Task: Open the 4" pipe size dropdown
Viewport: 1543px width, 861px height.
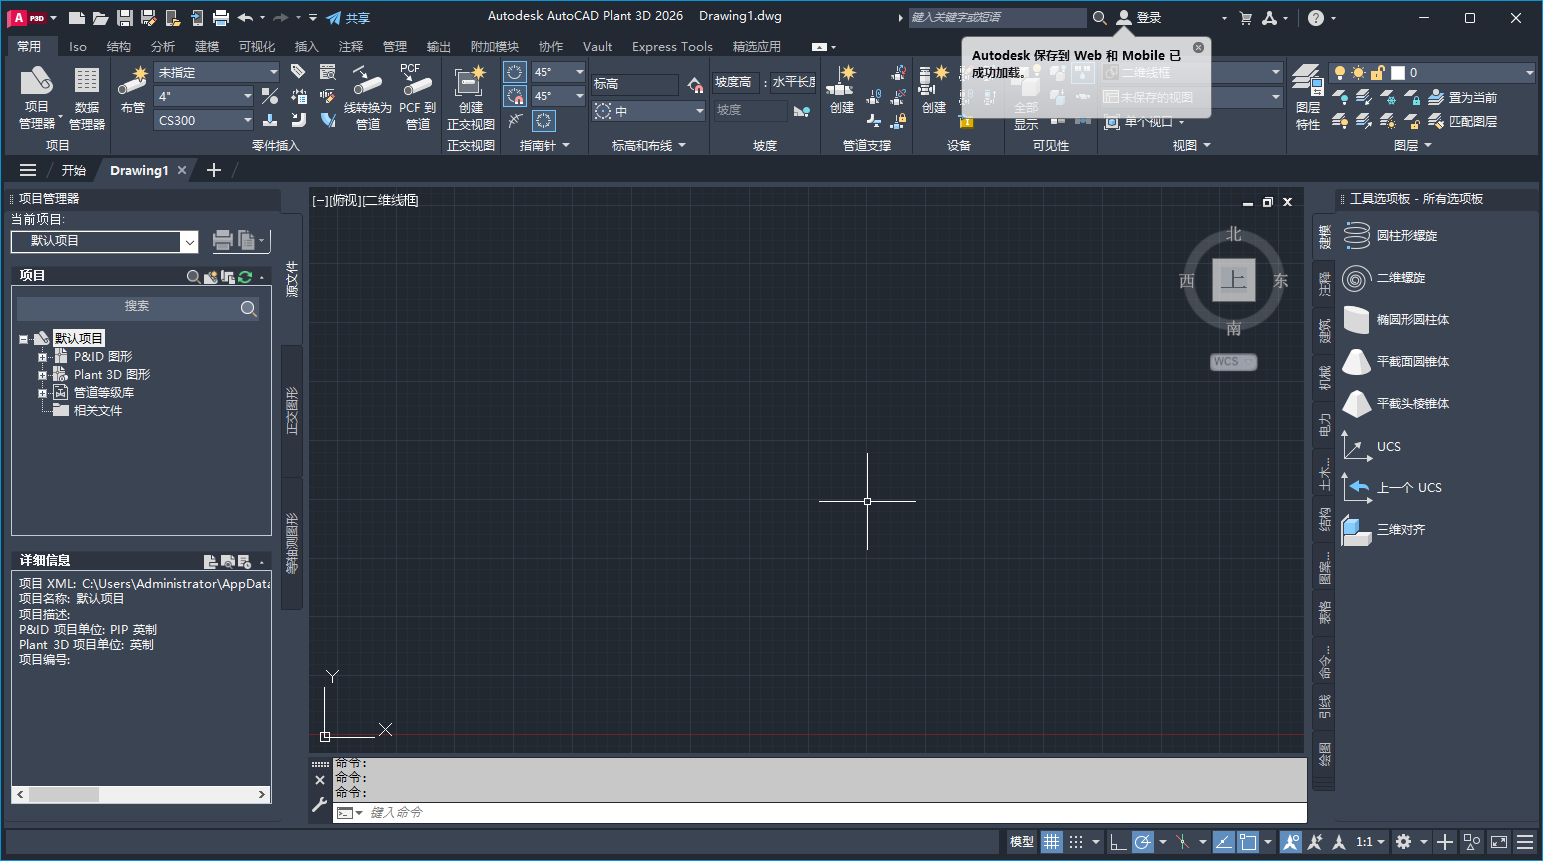Action: pyautogui.click(x=205, y=96)
